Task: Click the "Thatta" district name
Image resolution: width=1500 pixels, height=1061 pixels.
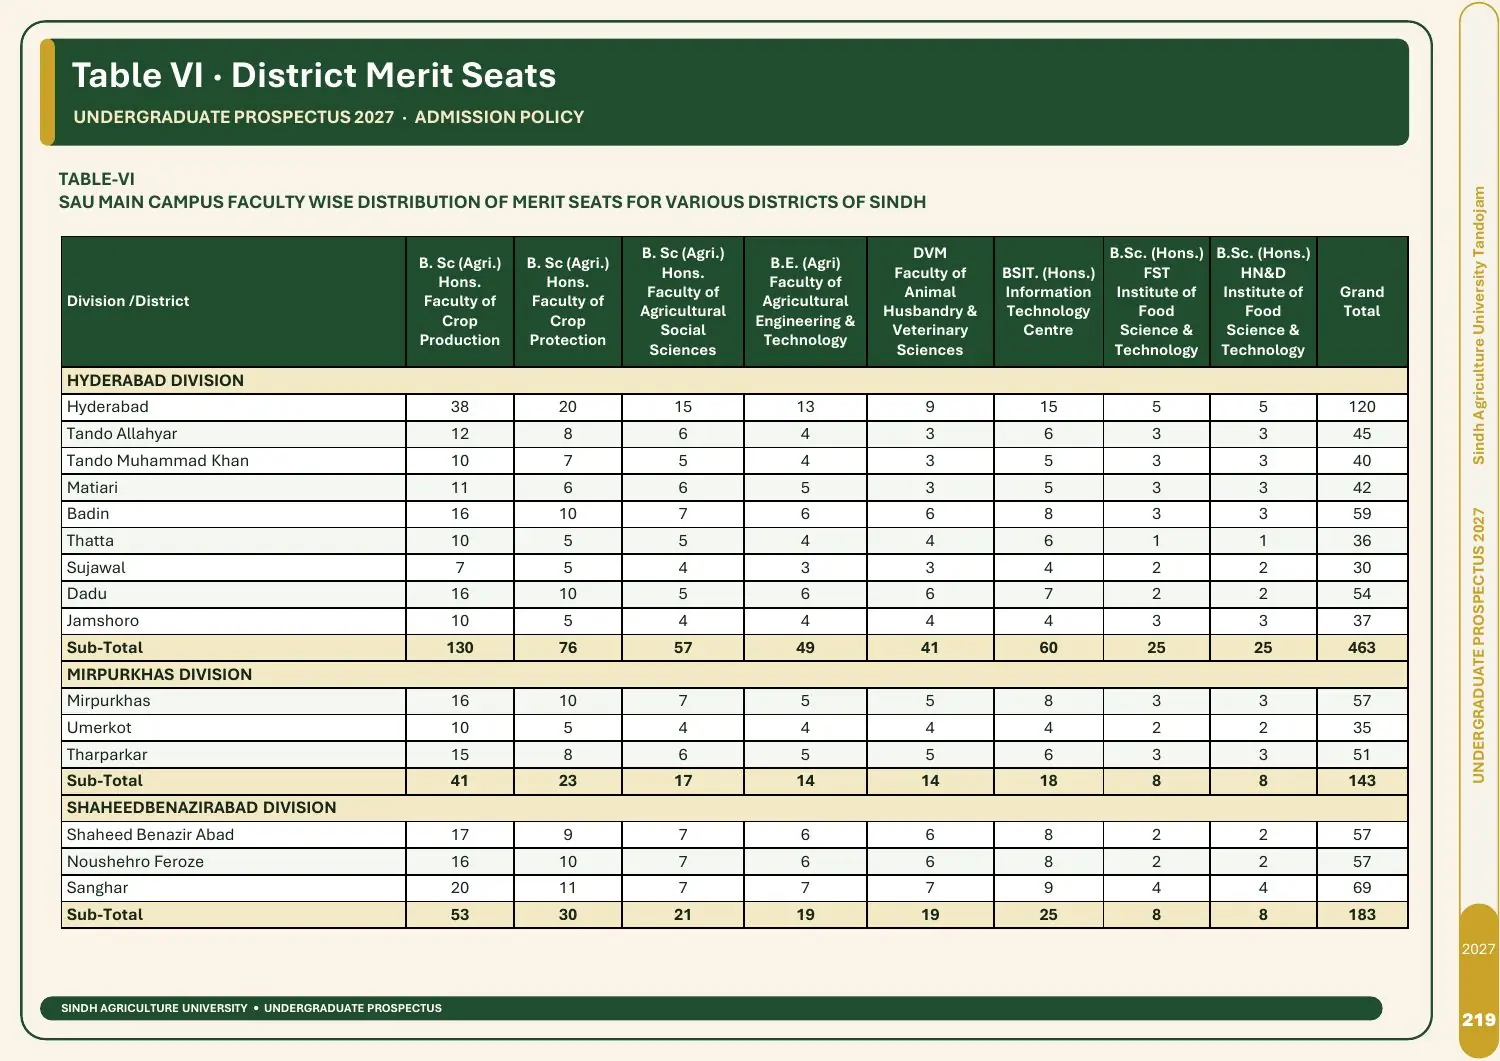Action: (90, 541)
